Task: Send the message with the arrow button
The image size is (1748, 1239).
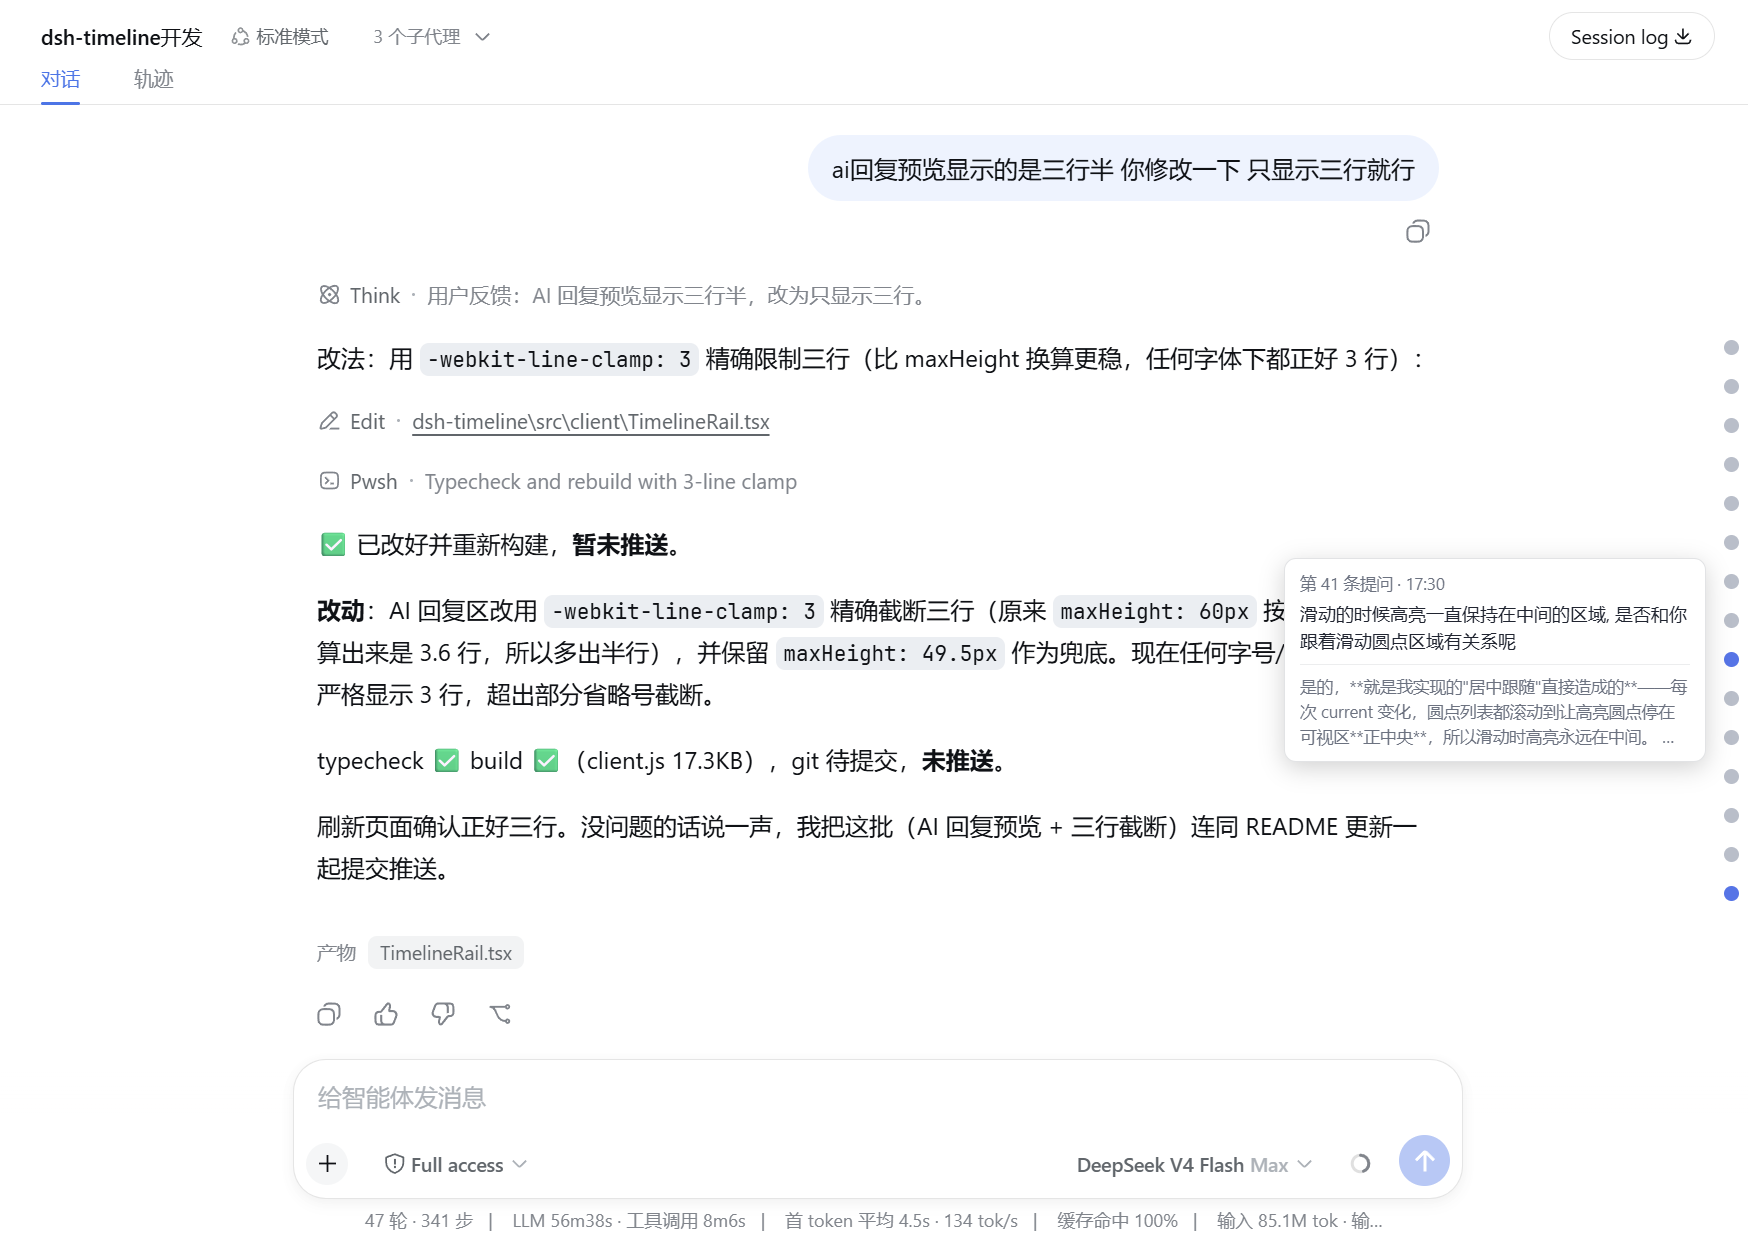Action: 1424,1160
